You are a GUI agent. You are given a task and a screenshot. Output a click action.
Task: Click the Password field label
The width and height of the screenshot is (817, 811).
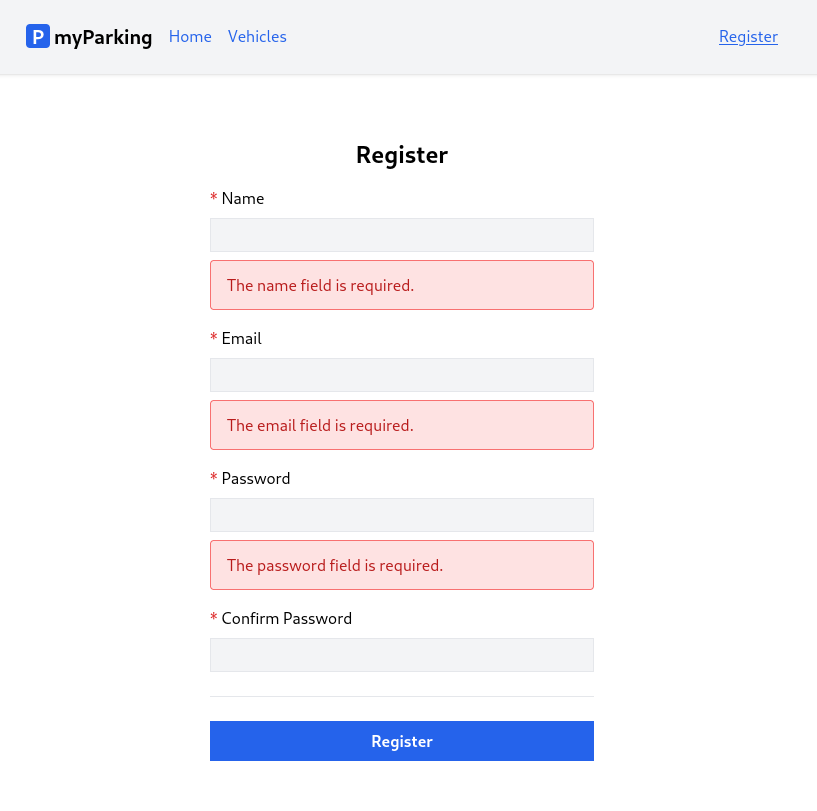point(256,478)
